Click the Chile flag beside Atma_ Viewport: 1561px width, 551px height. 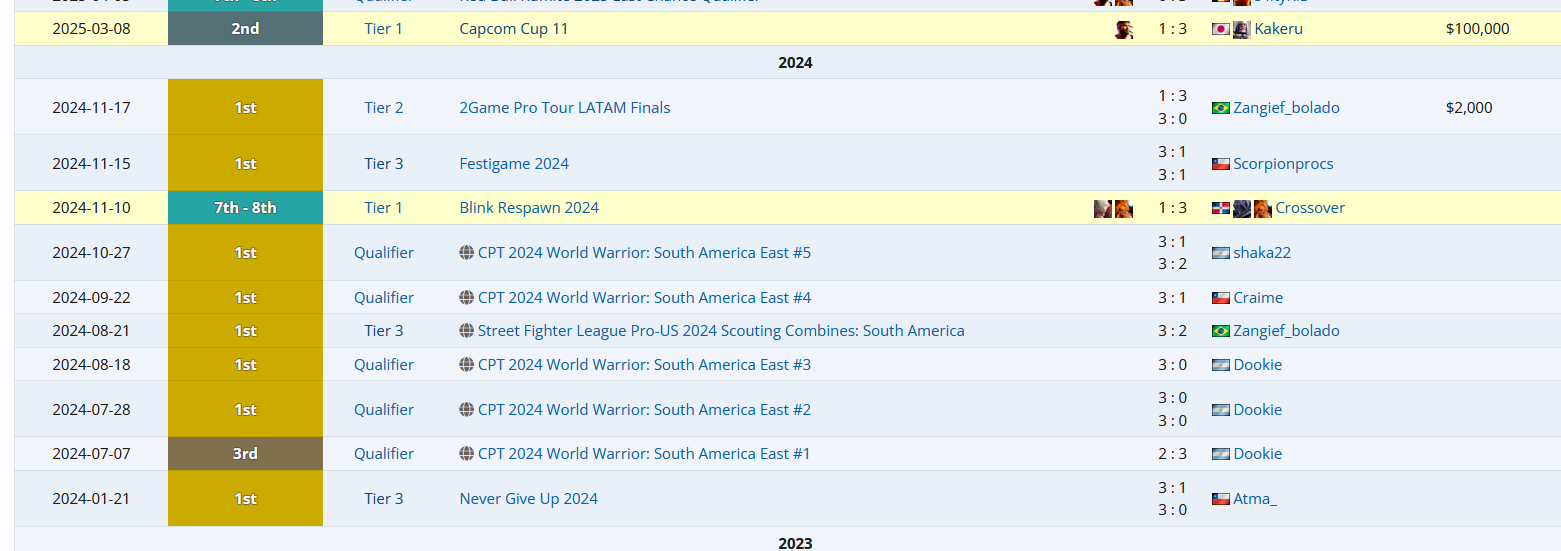click(1220, 499)
